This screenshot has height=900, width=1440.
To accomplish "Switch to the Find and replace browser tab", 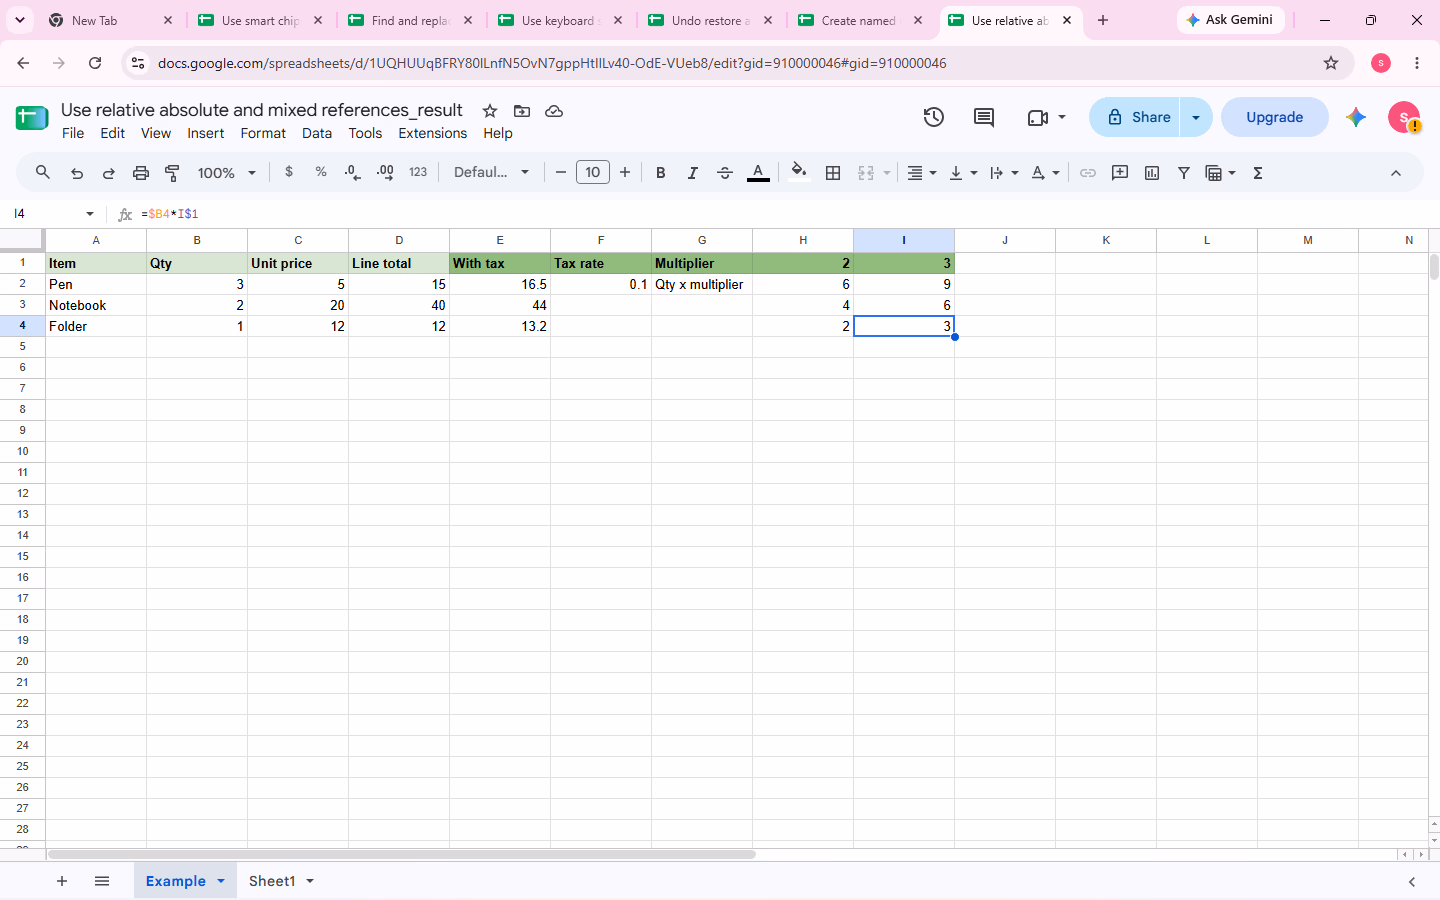I will pos(411,20).
